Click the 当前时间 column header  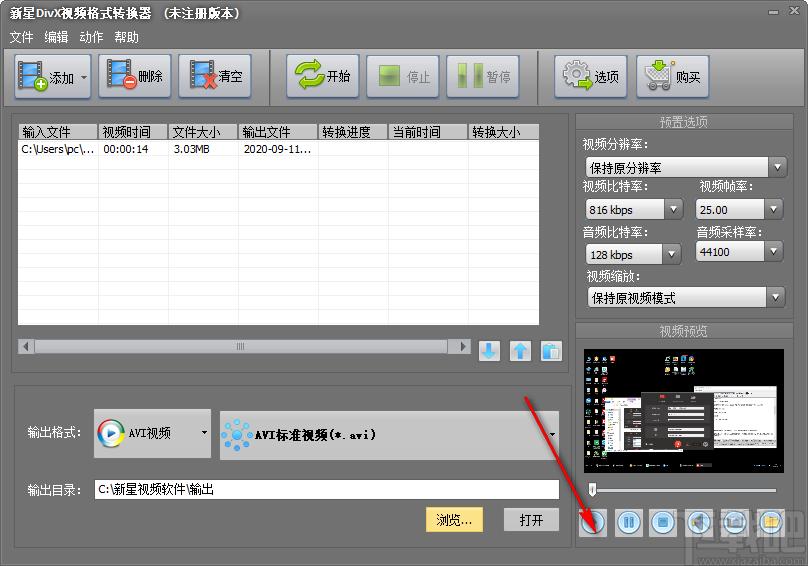[428, 132]
